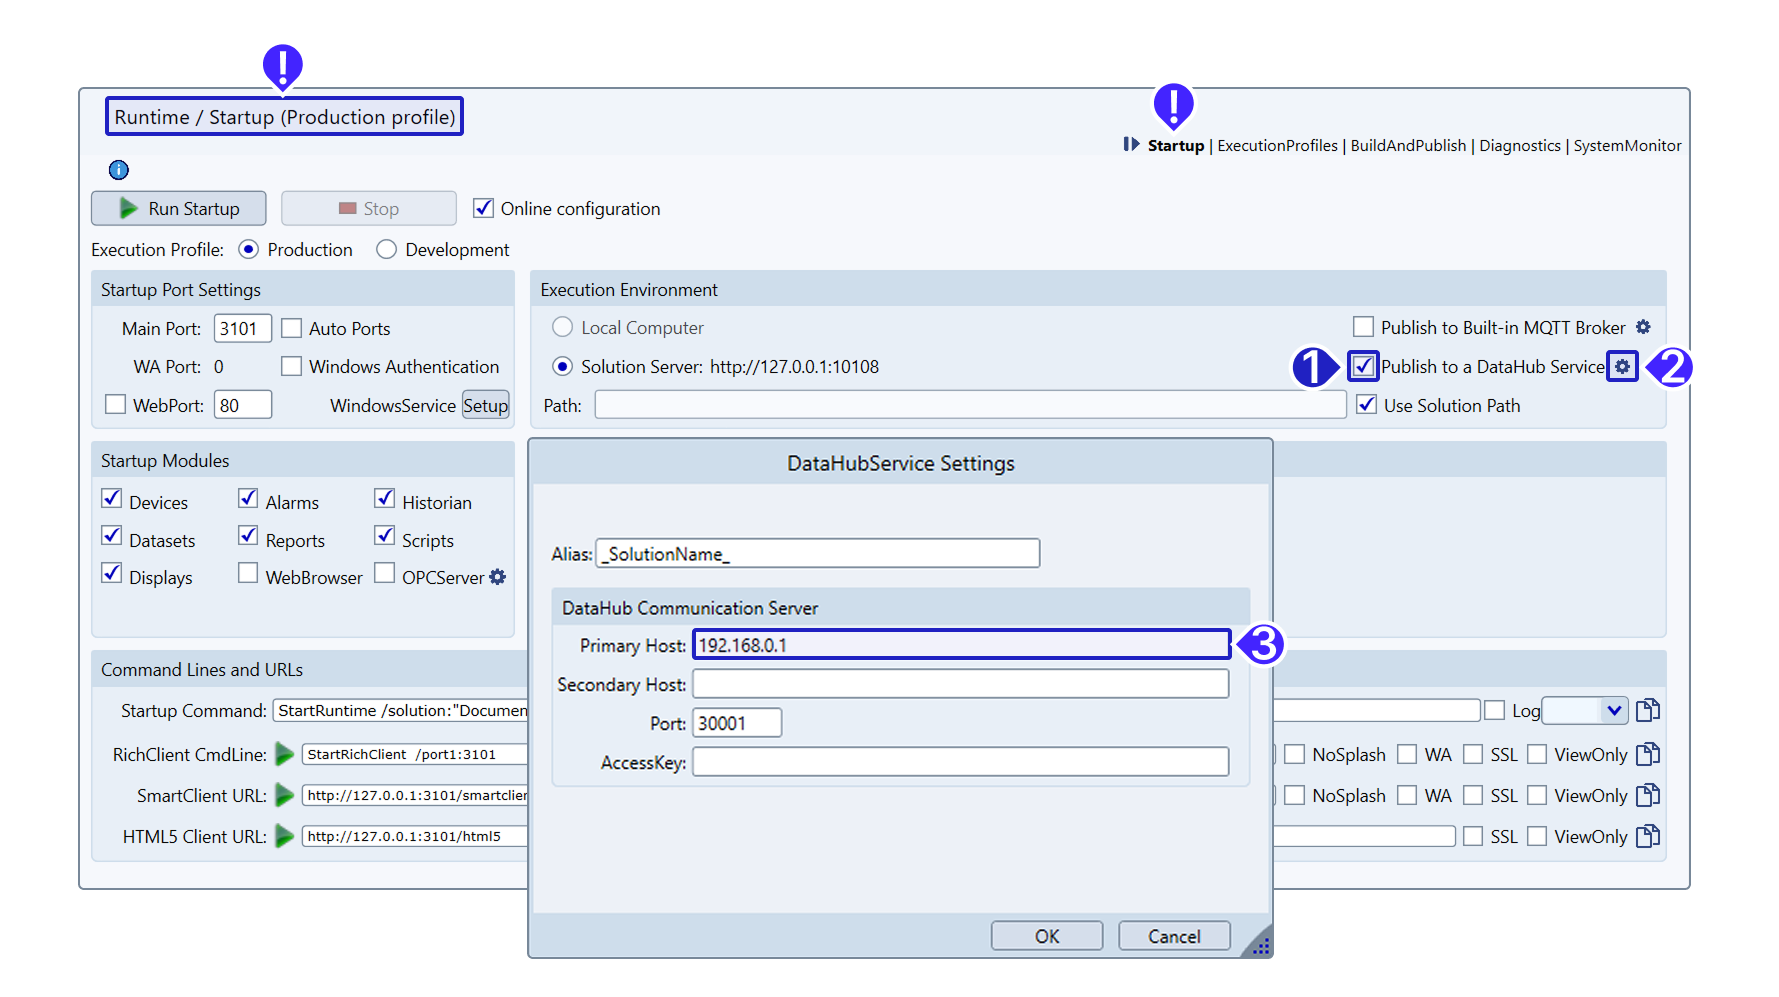Enable Auto Ports checkbox
Screen dimensions: 1779x997
292,328
